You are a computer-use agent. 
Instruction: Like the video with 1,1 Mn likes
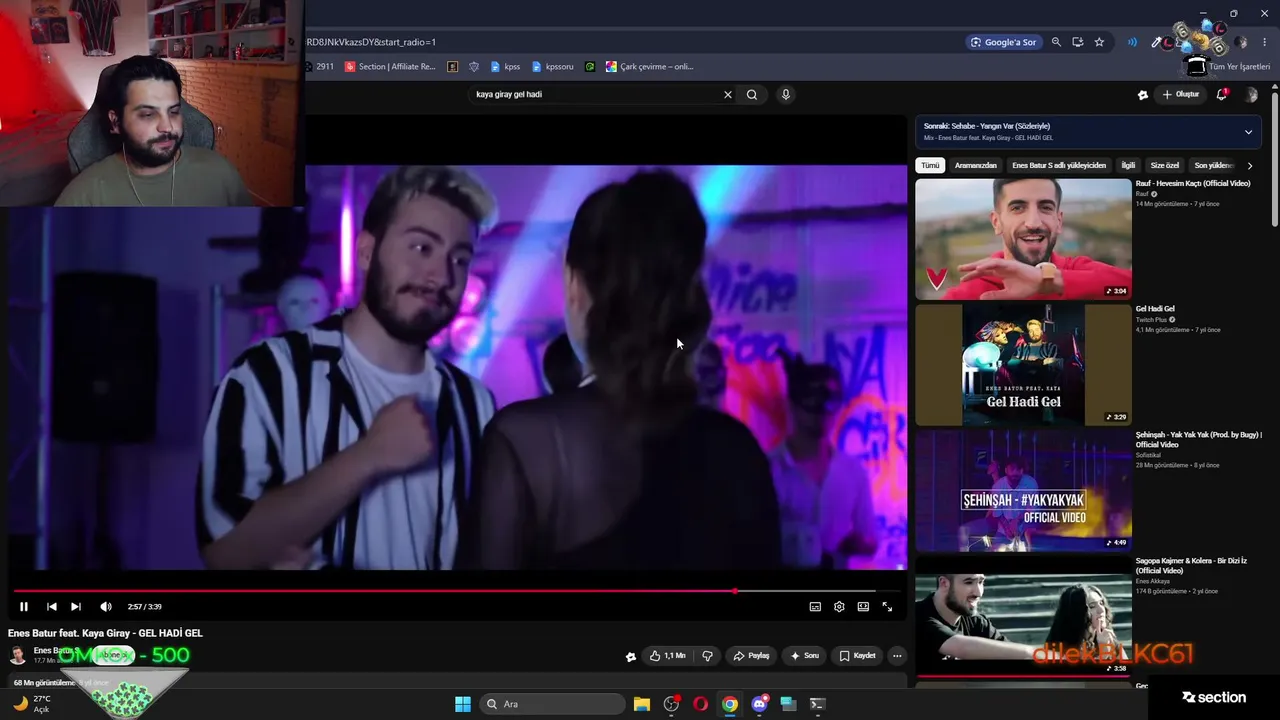point(667,656)
